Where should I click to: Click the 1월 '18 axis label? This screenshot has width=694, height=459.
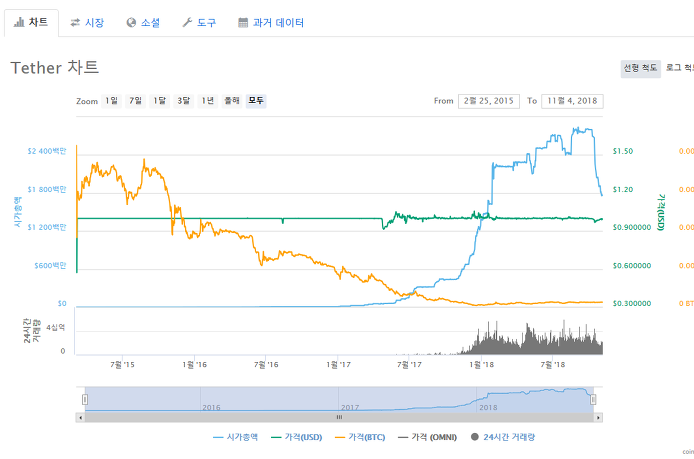pos(482,365)
